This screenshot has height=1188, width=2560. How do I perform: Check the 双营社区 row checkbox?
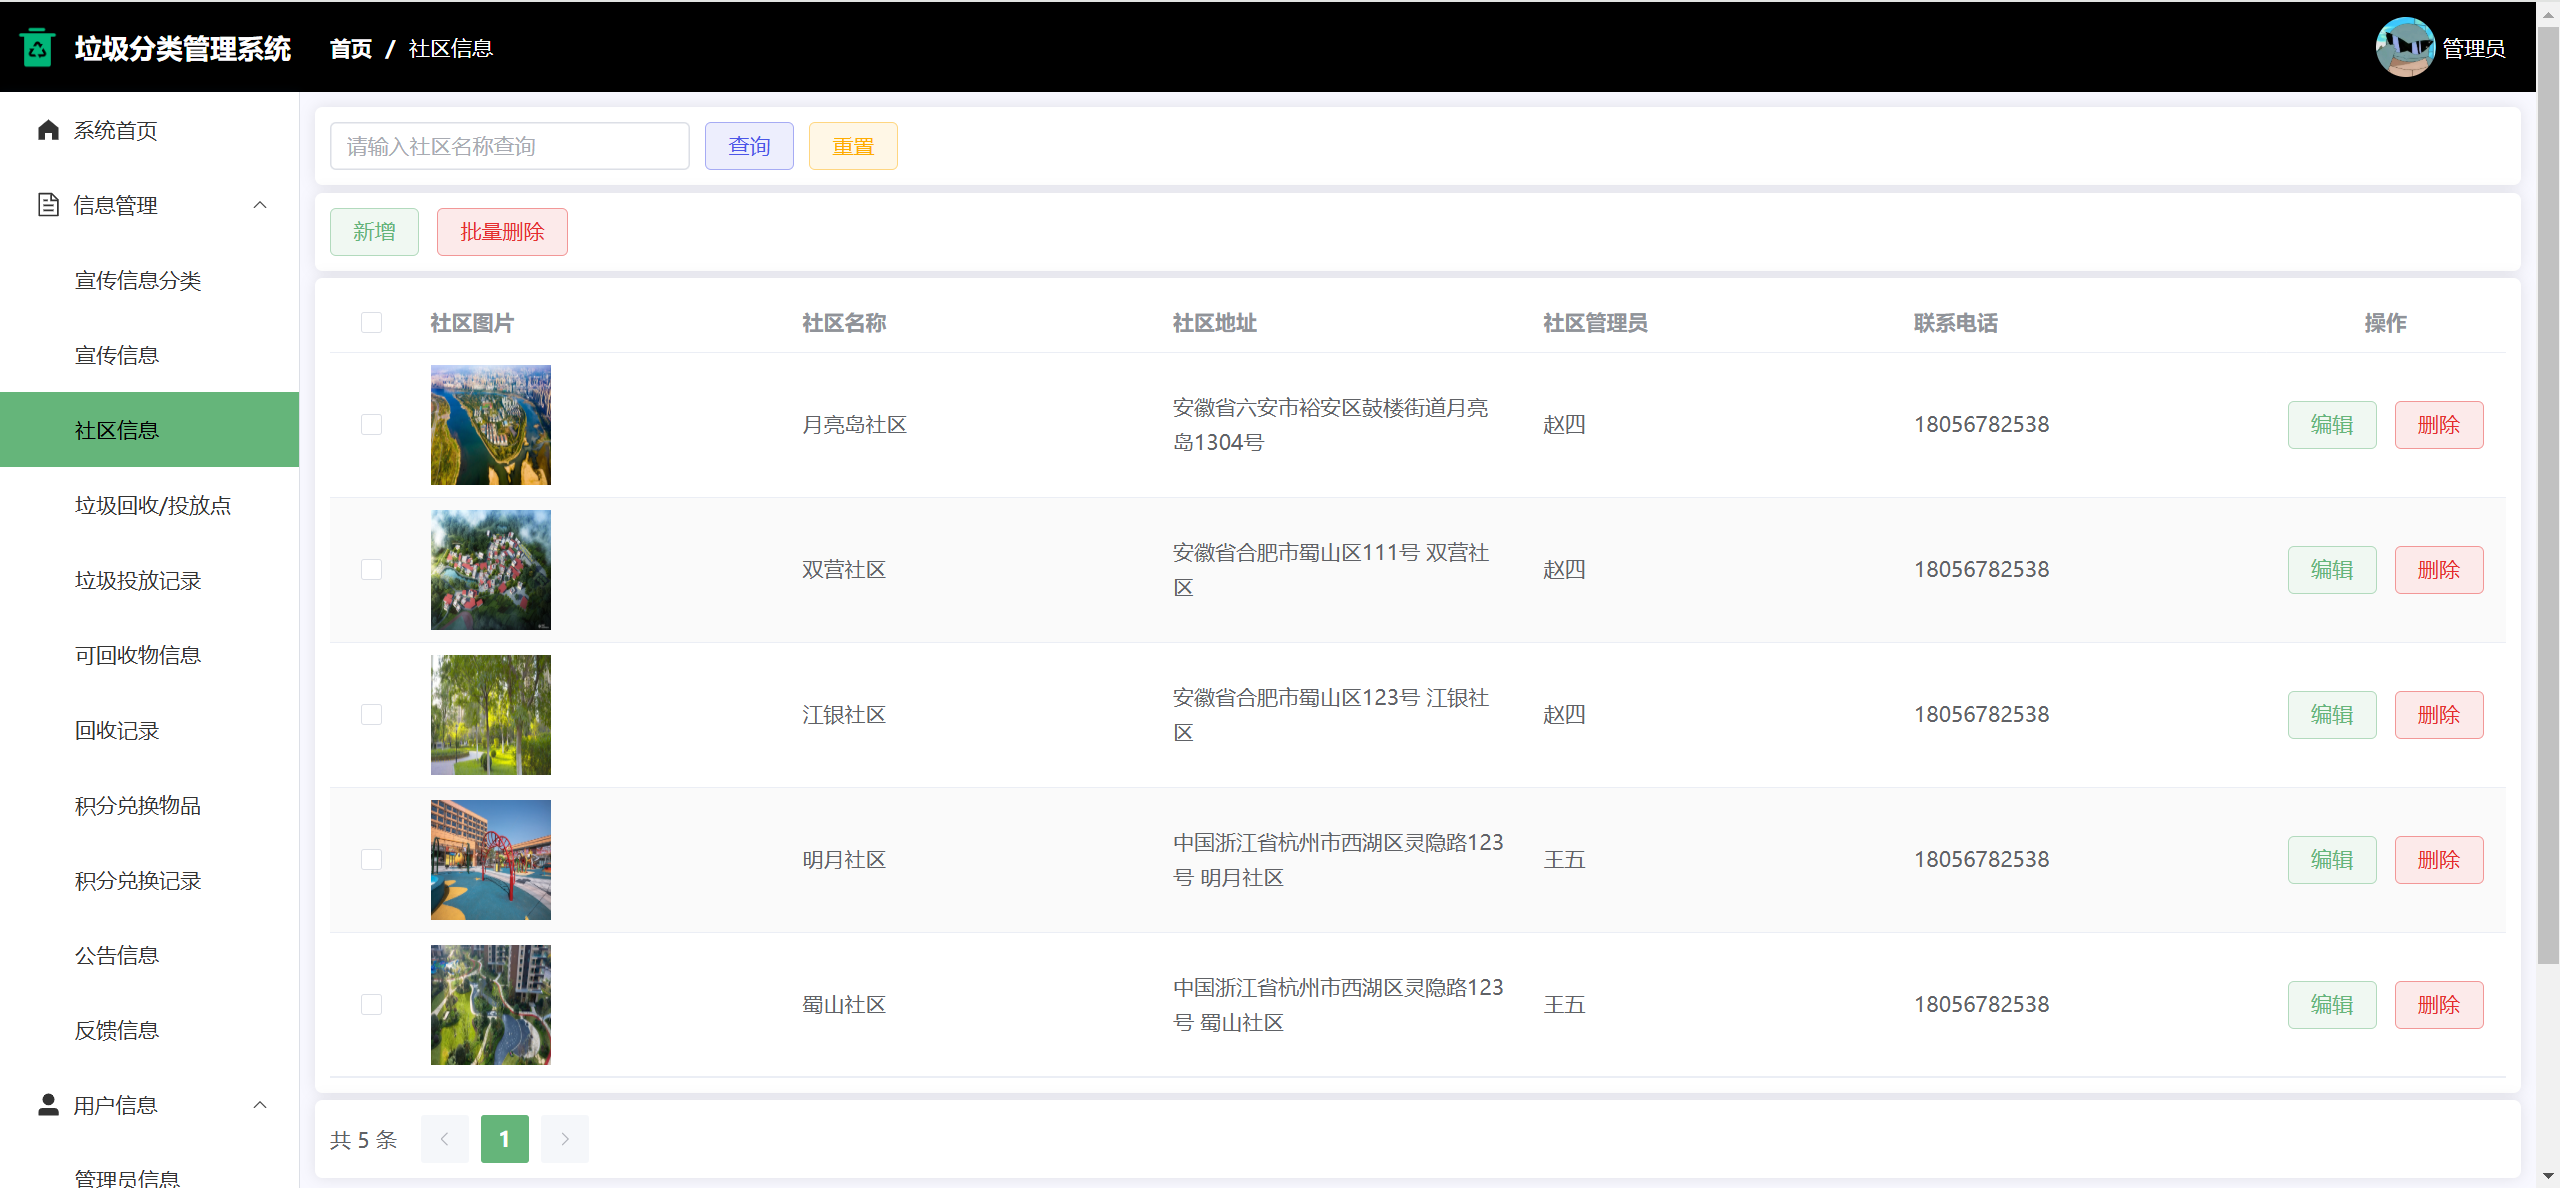click(372, 570)
